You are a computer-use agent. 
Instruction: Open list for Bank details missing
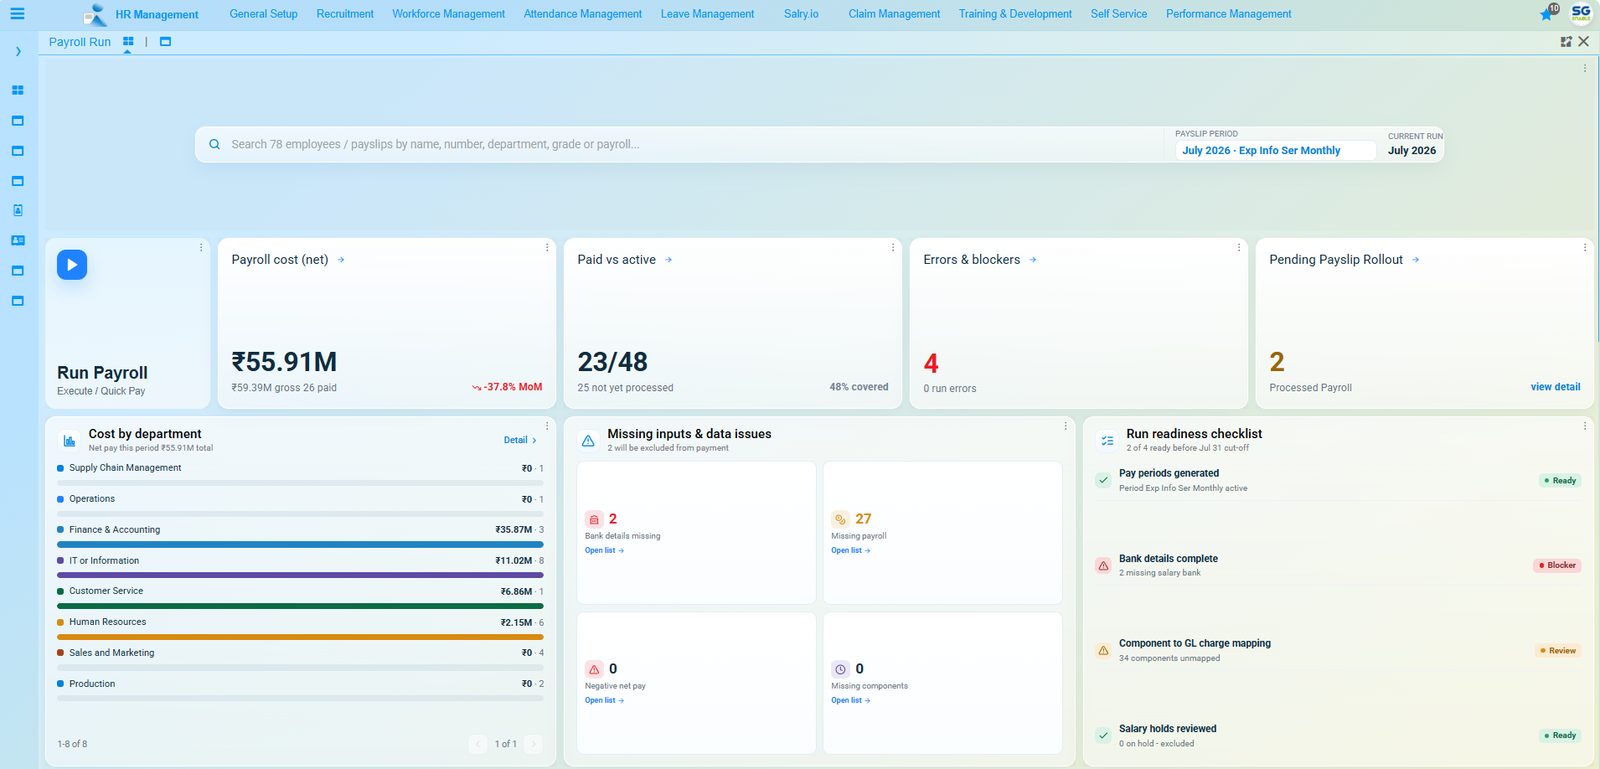(x=604, y=551)
